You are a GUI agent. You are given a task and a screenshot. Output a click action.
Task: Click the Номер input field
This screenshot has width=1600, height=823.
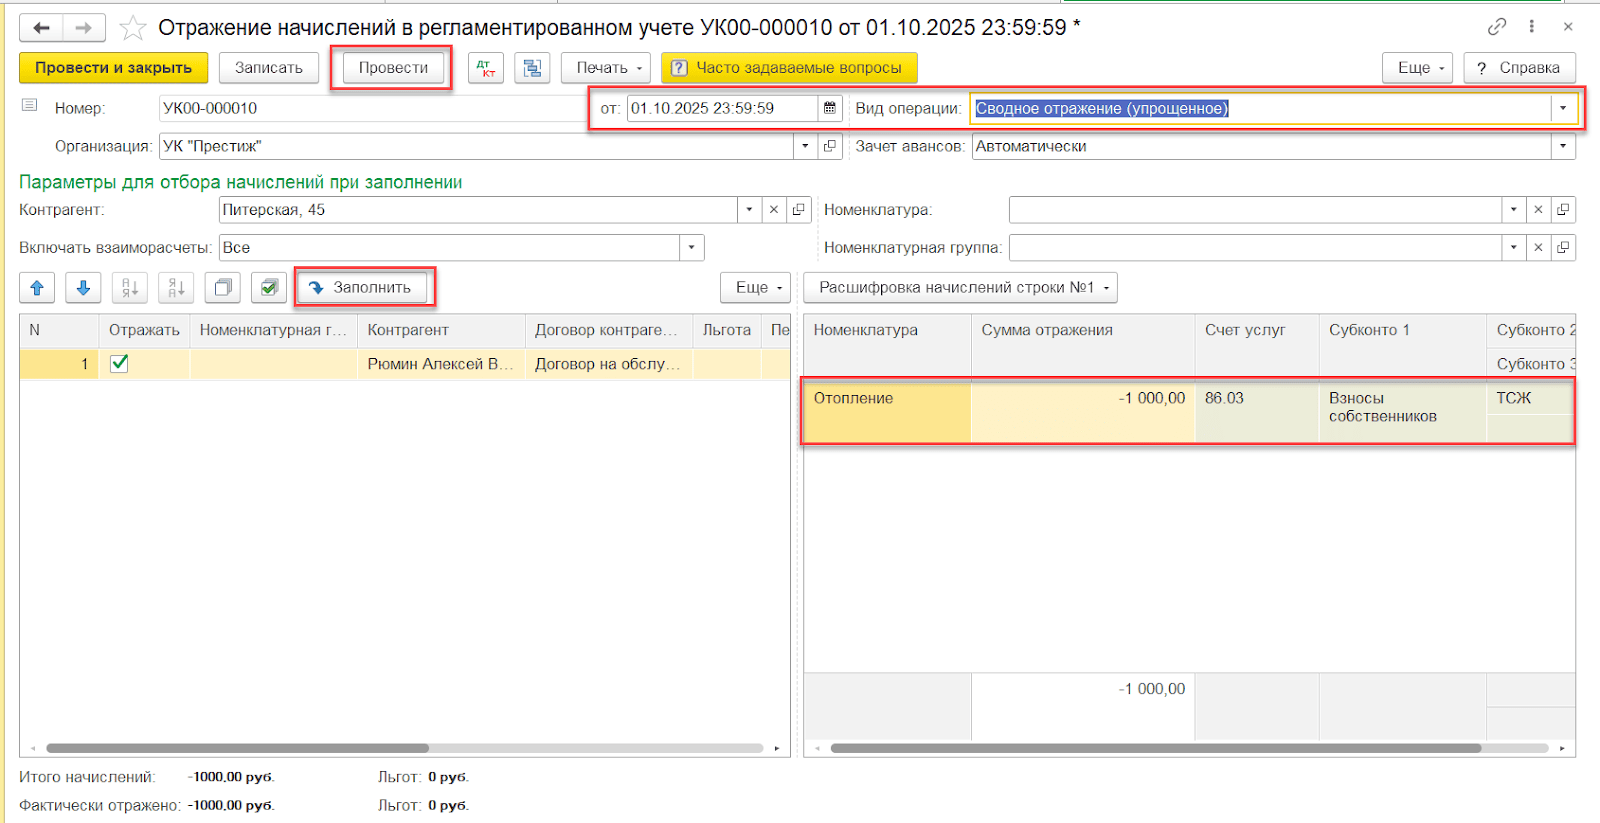(370, 108)
